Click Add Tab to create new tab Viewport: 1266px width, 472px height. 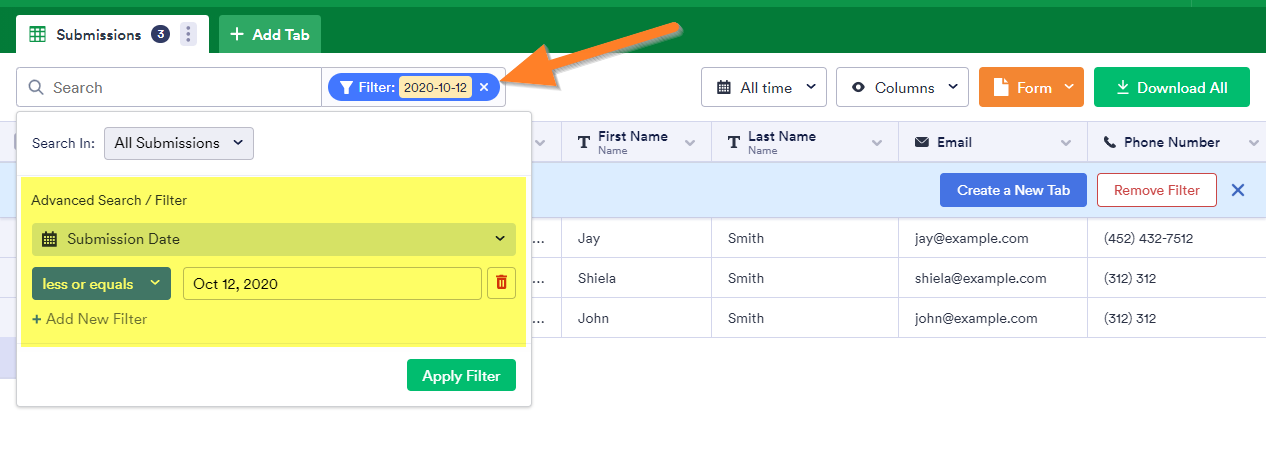click(270, 35)
